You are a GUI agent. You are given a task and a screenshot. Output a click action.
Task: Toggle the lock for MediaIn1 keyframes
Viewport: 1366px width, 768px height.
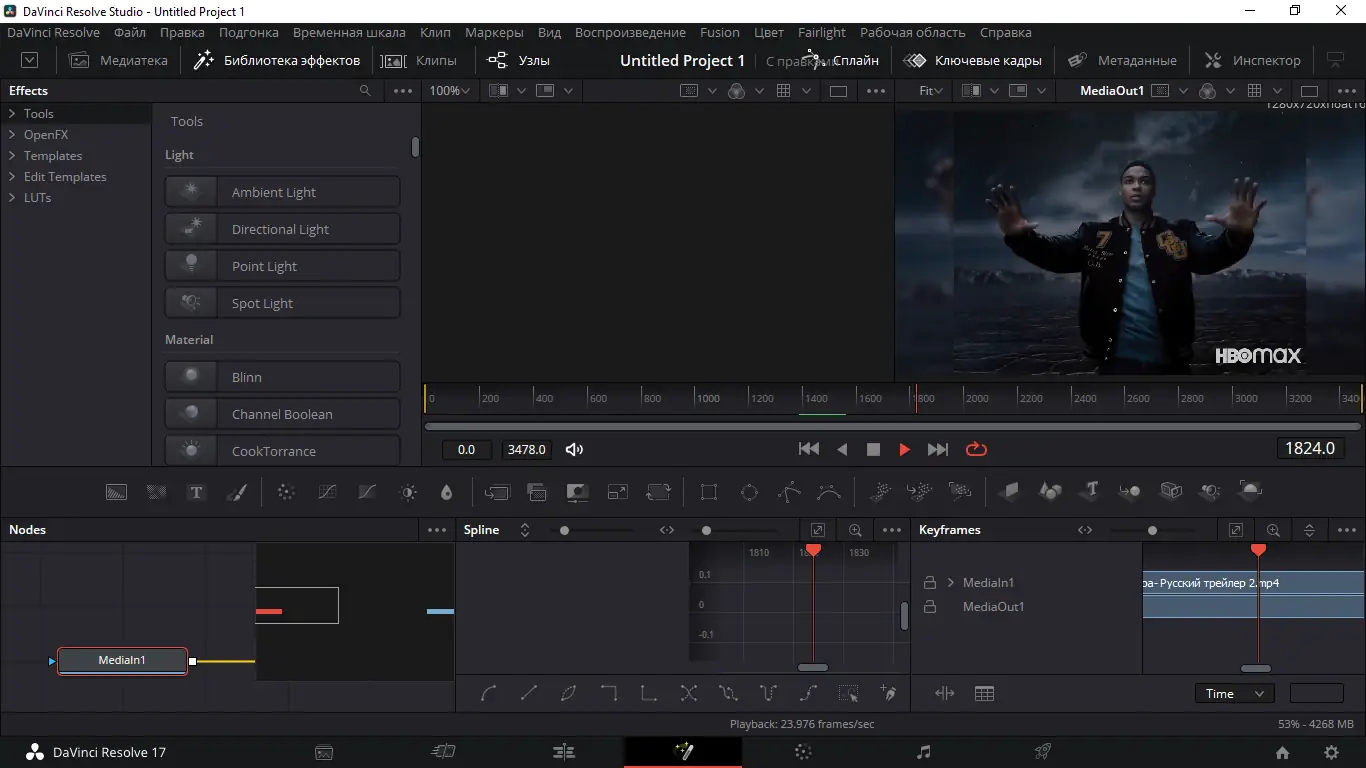click(930, 583)
